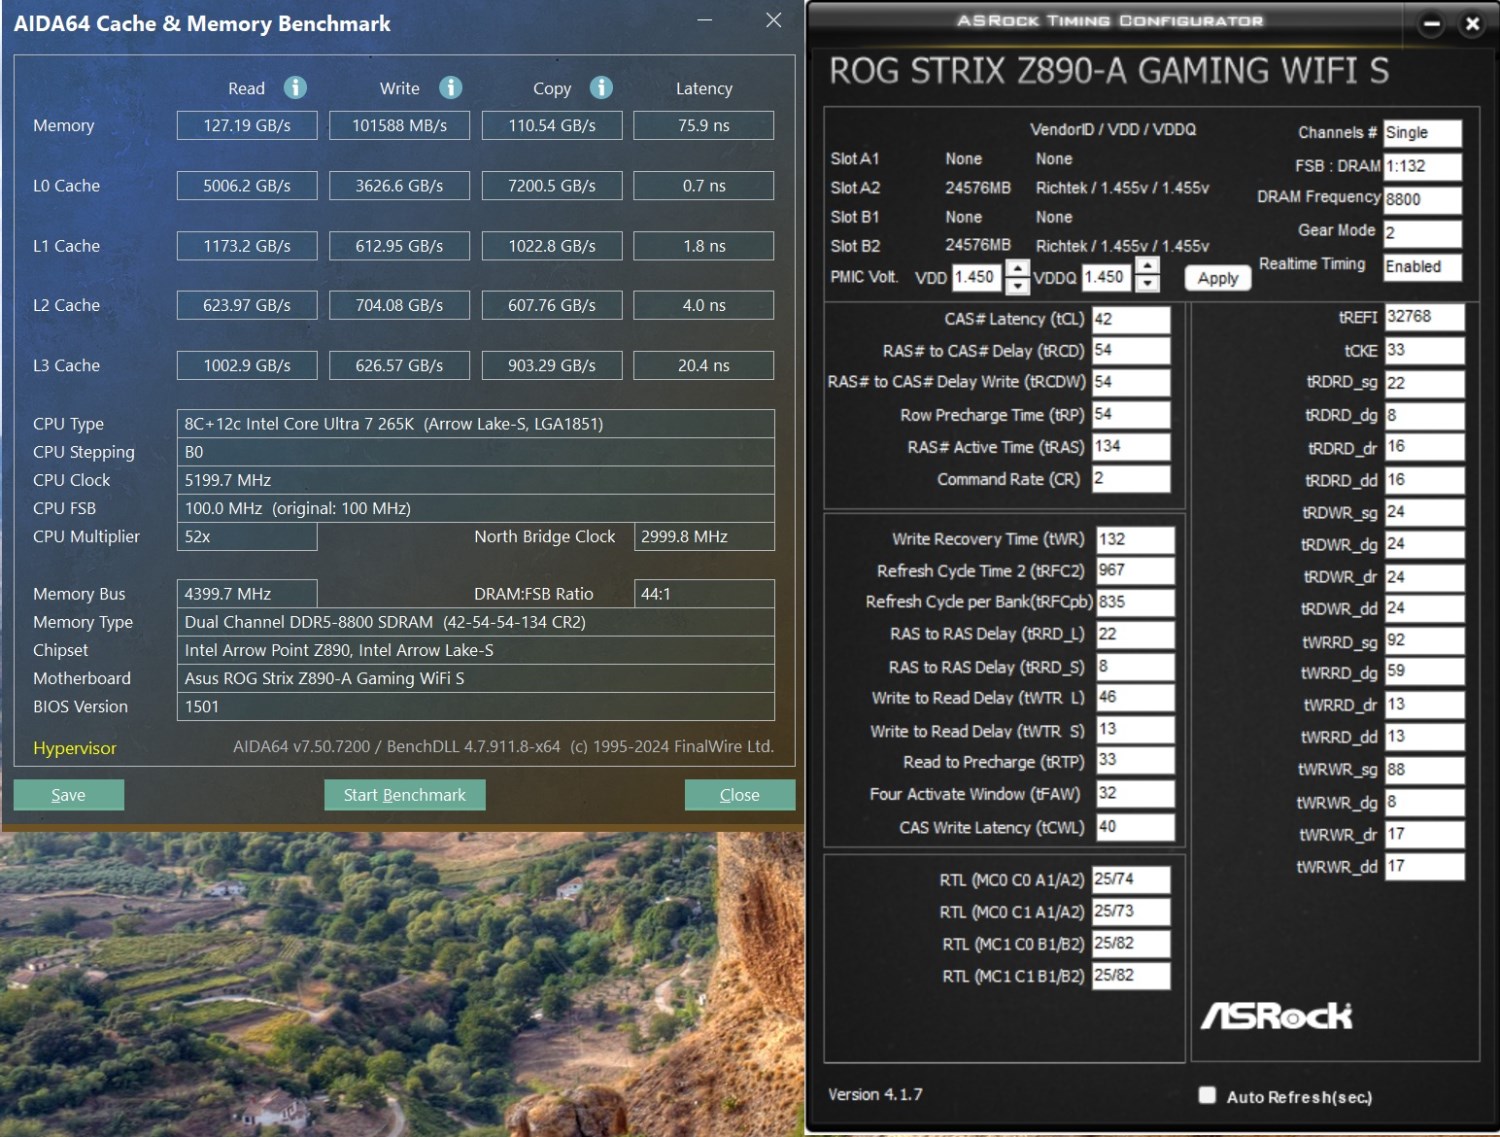Click the tCKE value field
The width and height of the screenshot is (1500, 1137).
click(x=1424, y=350)
